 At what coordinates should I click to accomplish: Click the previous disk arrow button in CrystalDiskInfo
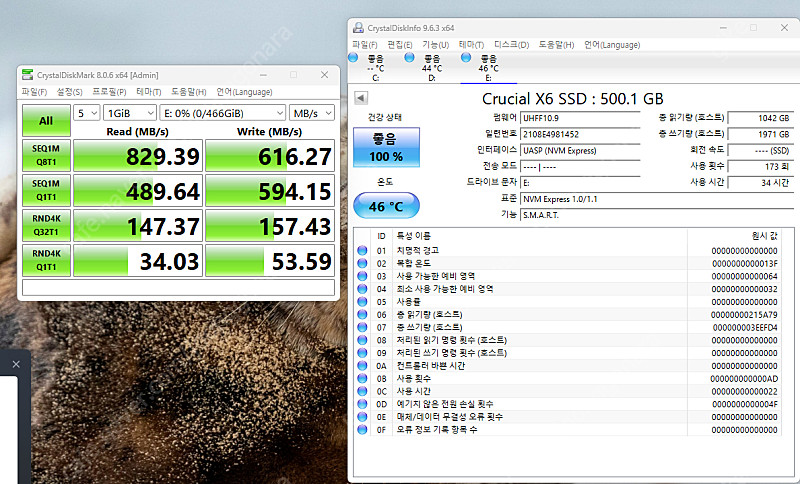coord(361,98)
